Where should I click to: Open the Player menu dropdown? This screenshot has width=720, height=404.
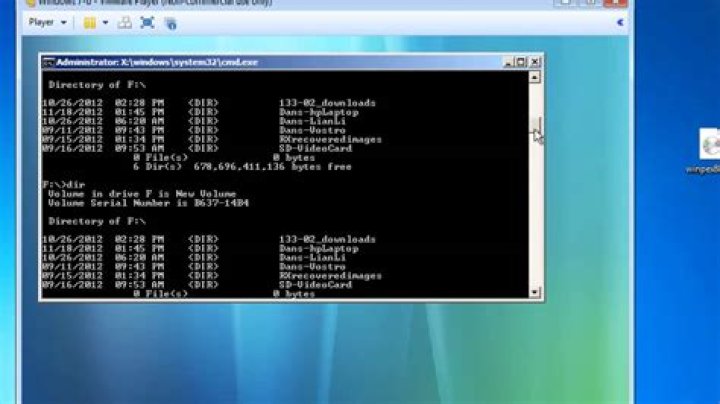click(x=47, y=22)
